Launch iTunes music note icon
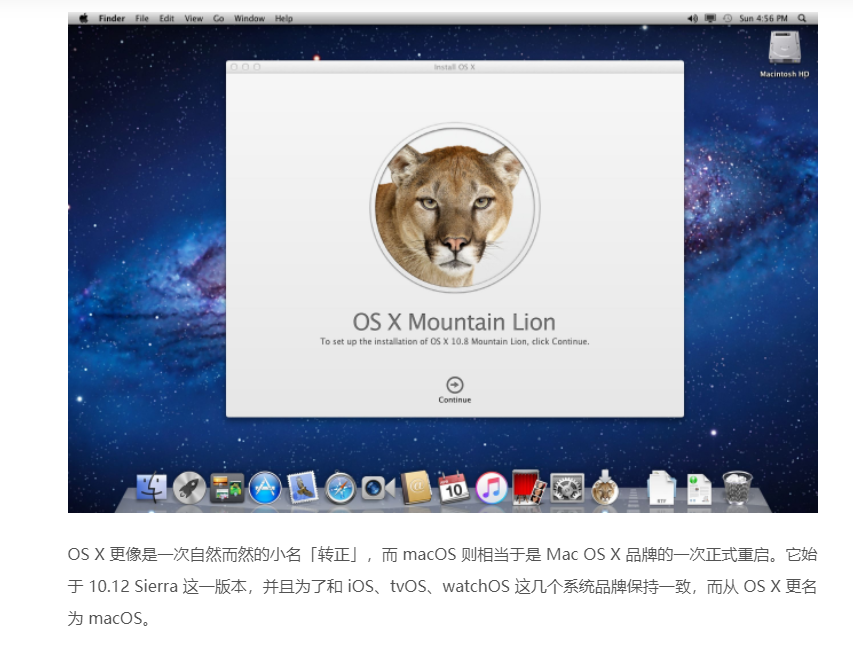 click(x=491, y=488)
